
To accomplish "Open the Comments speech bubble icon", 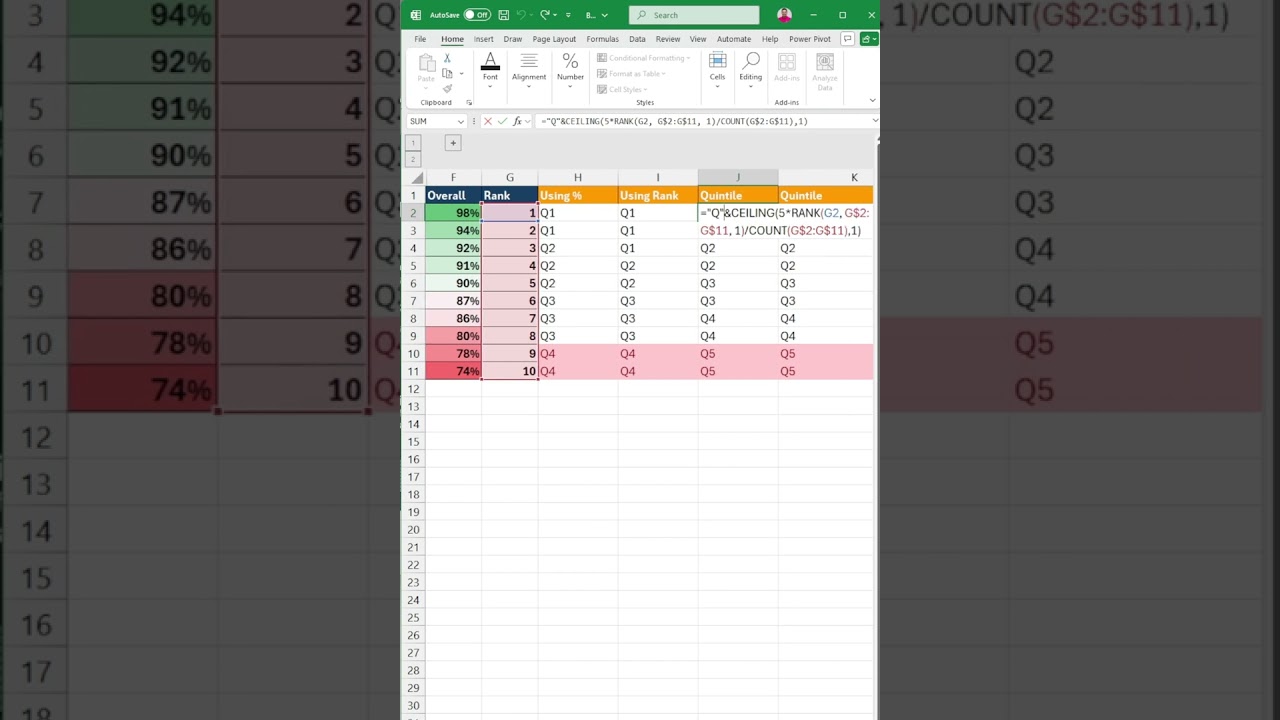I will click(847, 39).
